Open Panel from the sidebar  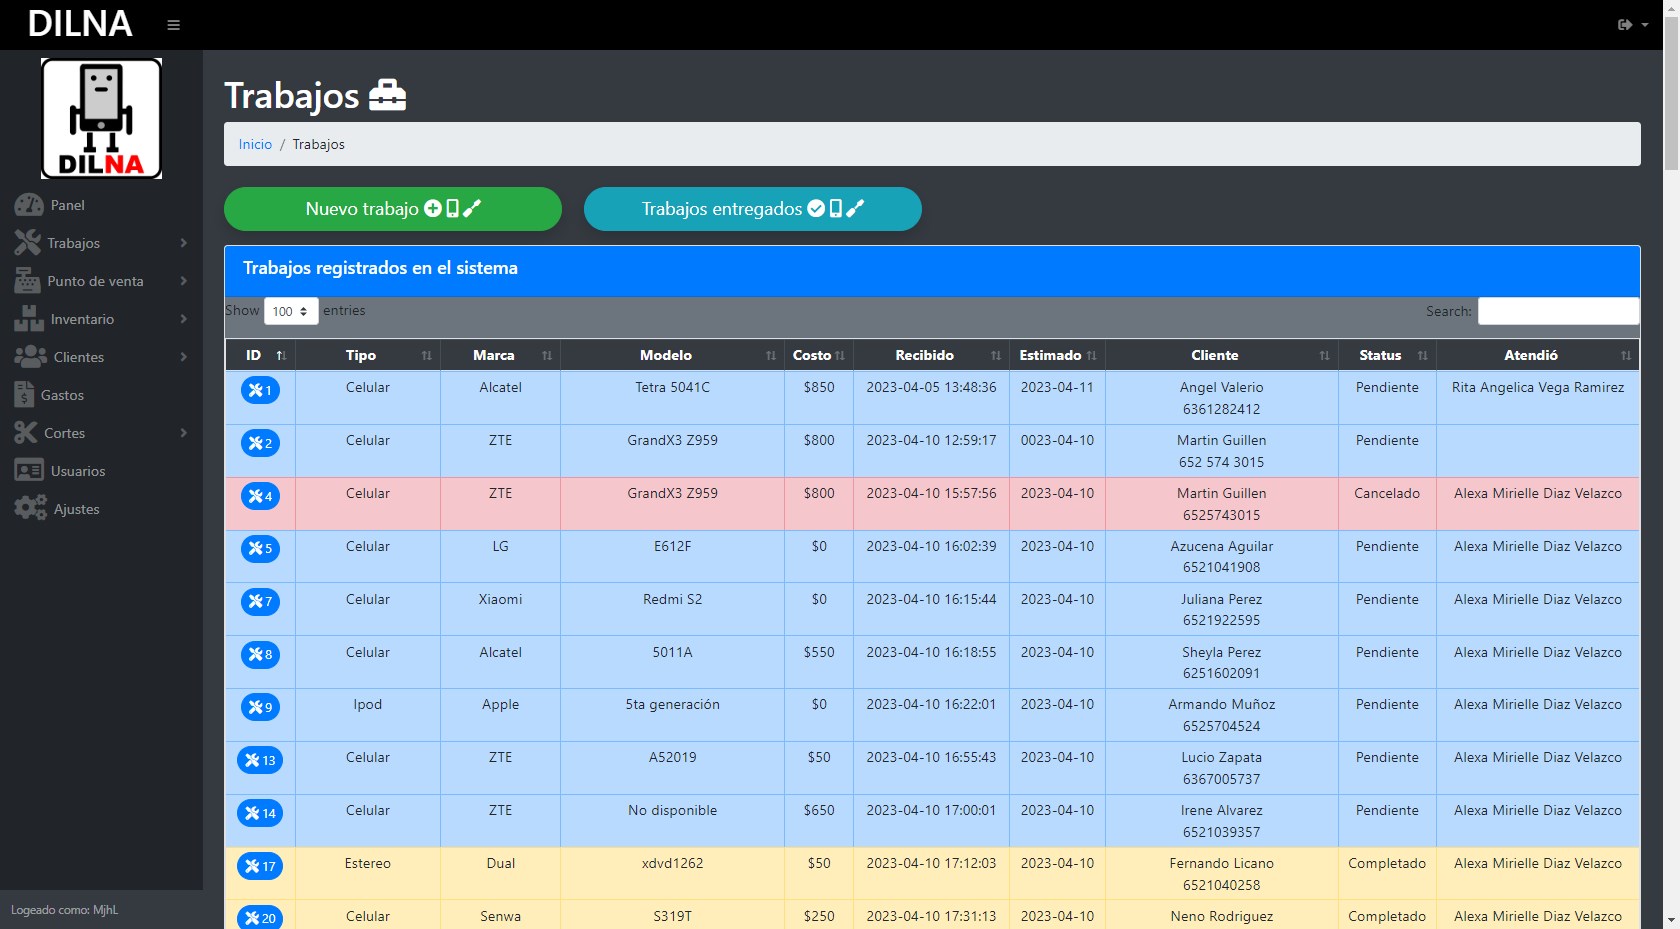point(67,205)
